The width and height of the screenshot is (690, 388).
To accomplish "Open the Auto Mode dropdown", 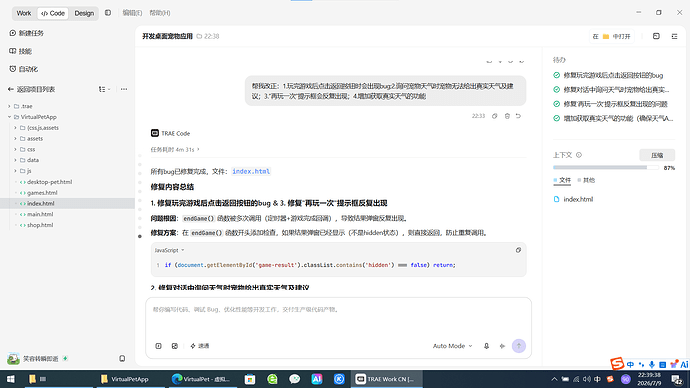I will [x=452, y=346].
